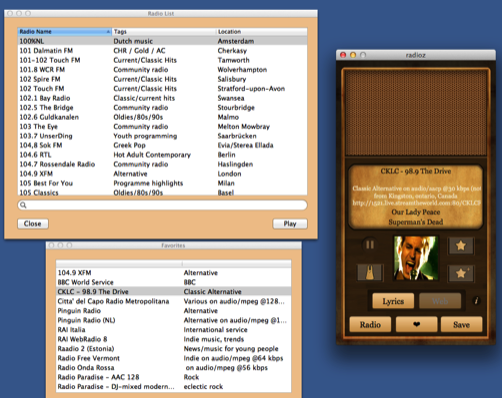Select 103 The Eye station
The width and height of the screenshot is (502, 398).
pos(162,127)
